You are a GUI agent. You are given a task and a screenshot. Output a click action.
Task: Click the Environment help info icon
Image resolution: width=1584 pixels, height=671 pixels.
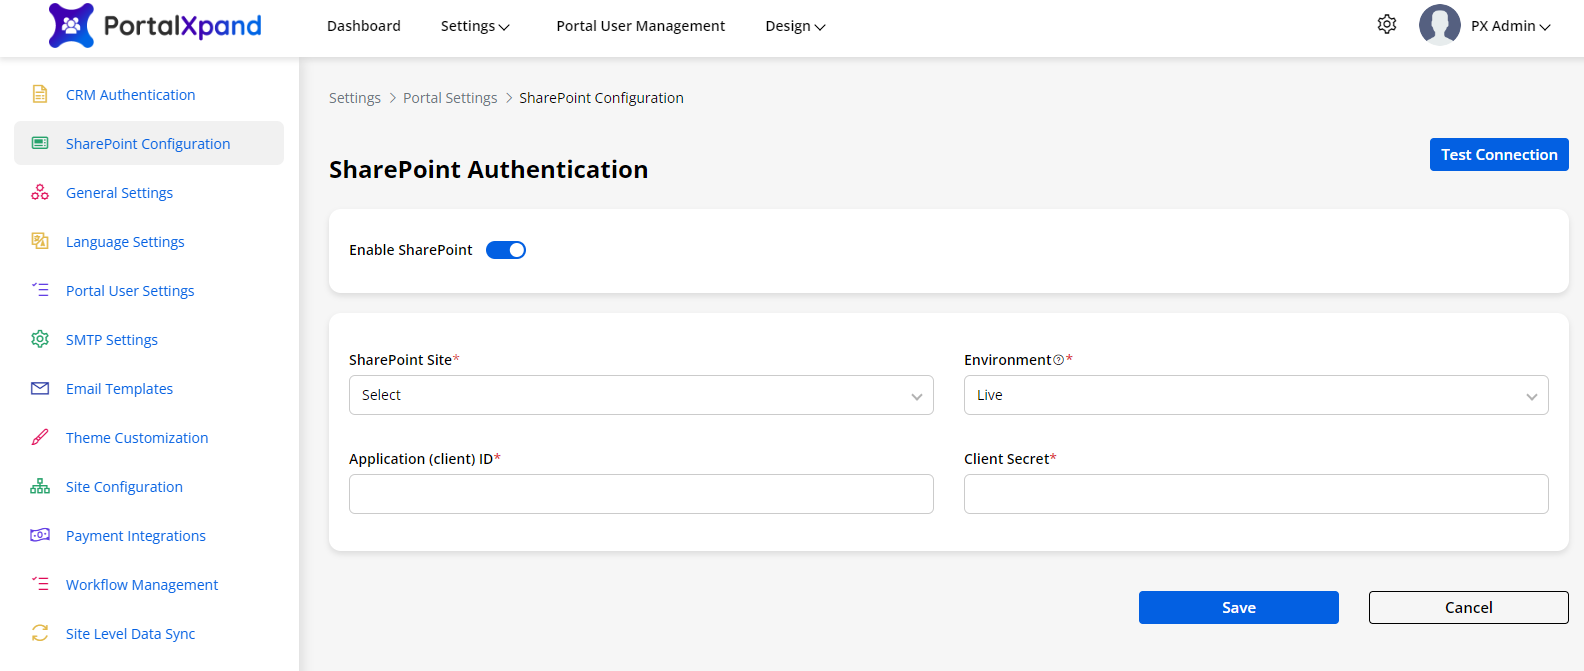1058,360
